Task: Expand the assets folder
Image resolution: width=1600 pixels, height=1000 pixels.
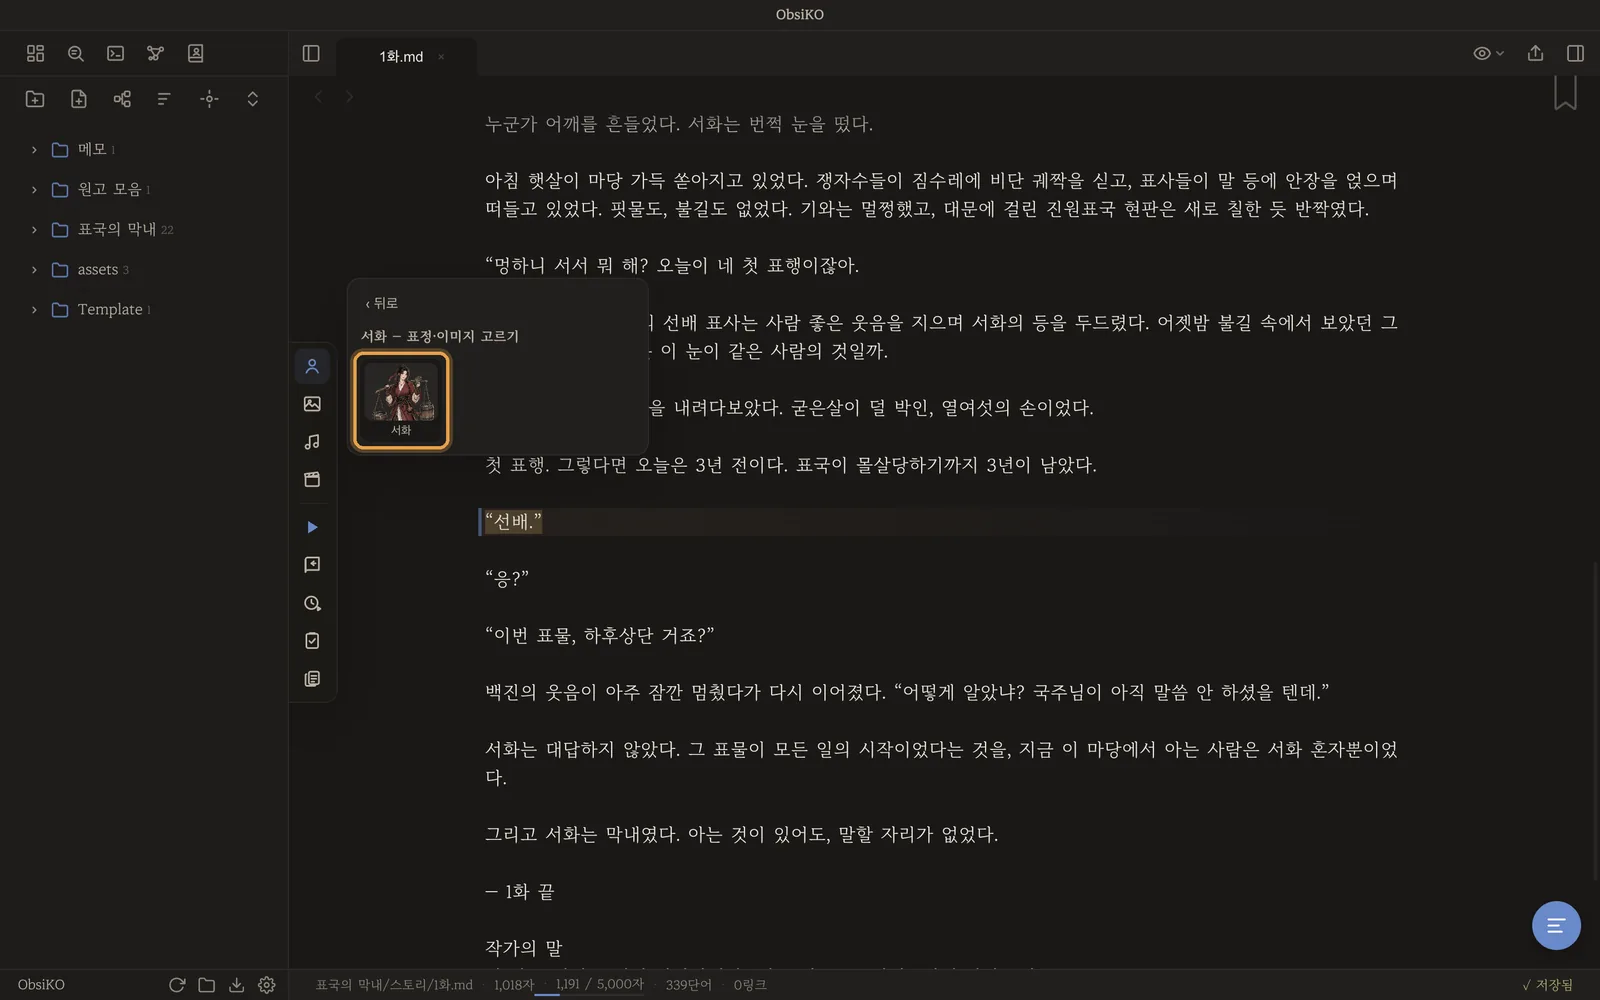Action: pyautogui.click(x=34, y=270)
